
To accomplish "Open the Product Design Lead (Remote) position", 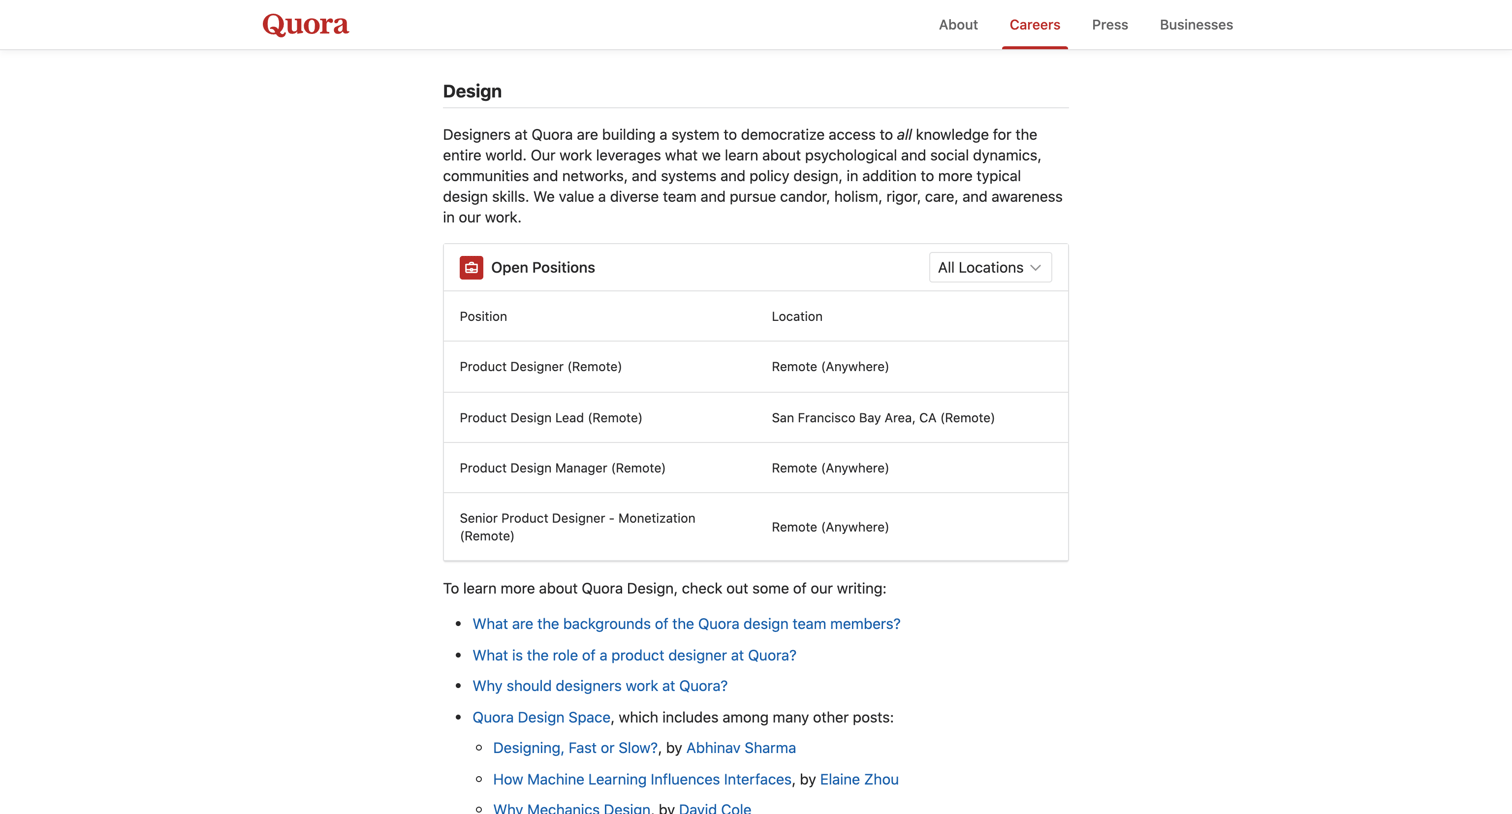I will click(551, 418).
